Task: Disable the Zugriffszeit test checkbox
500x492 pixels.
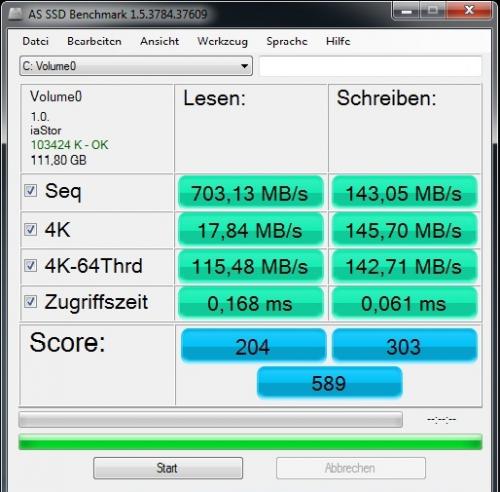Action: coord(30,302)
